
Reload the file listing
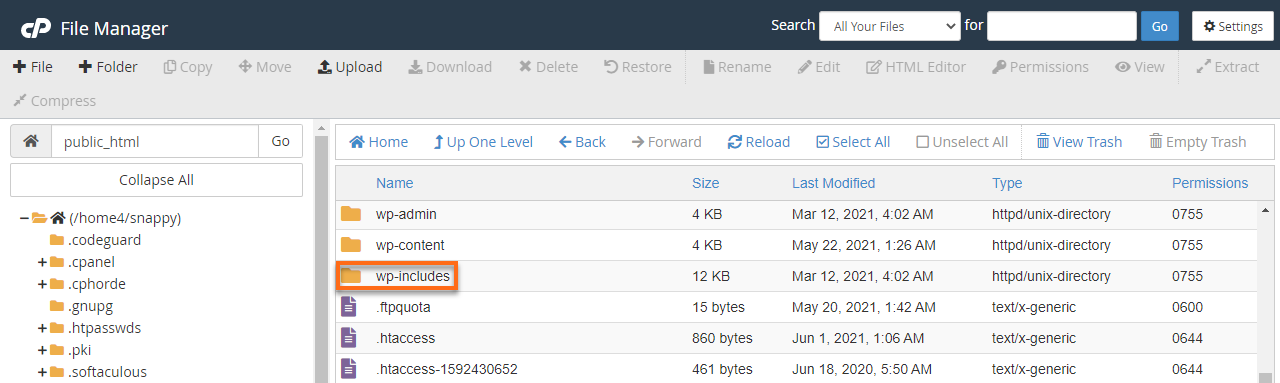pos(758,142)
